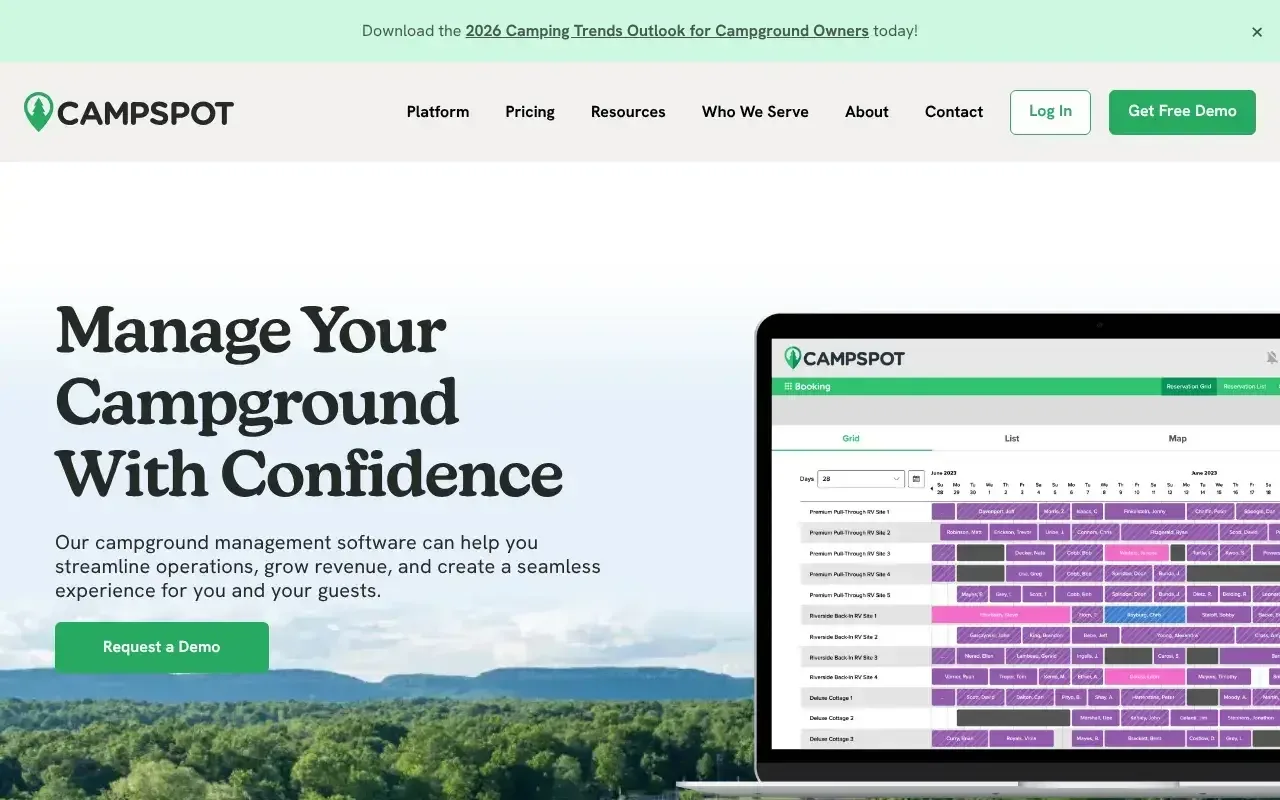This screenshot has height=800, width=1280.
Task: Expand the Resources menu
Action: tap(627, 112)
